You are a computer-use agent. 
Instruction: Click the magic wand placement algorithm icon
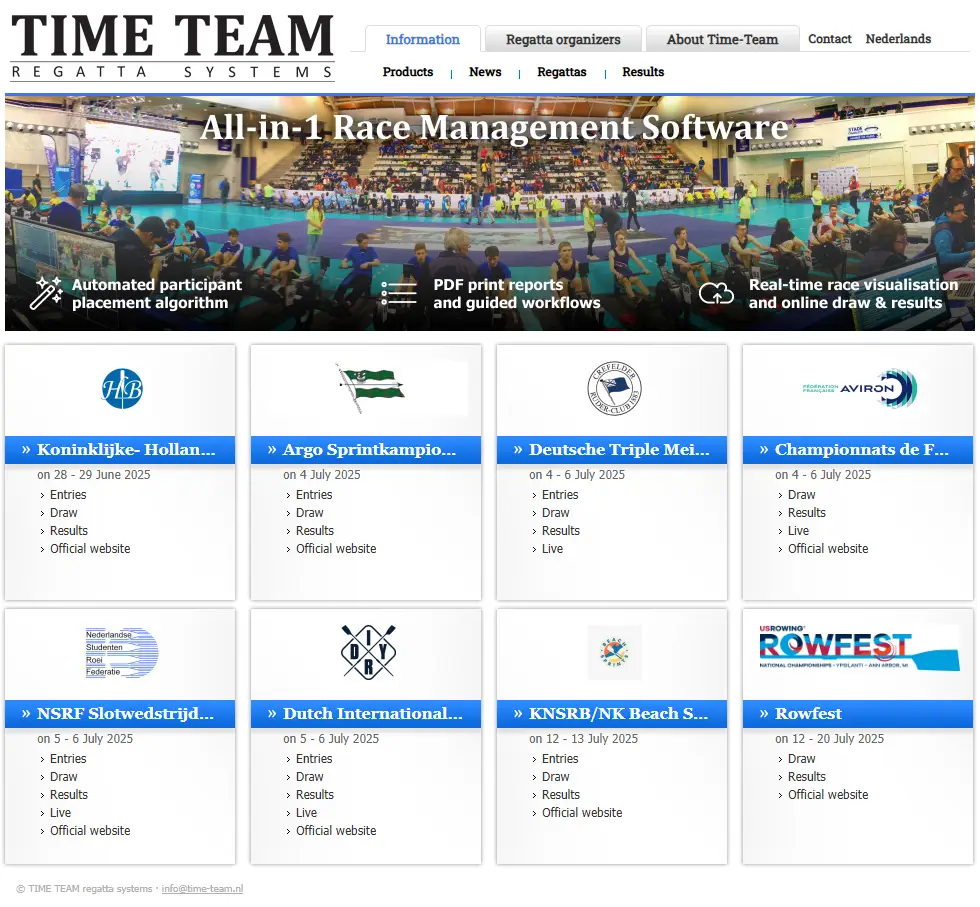pos(46,293)
